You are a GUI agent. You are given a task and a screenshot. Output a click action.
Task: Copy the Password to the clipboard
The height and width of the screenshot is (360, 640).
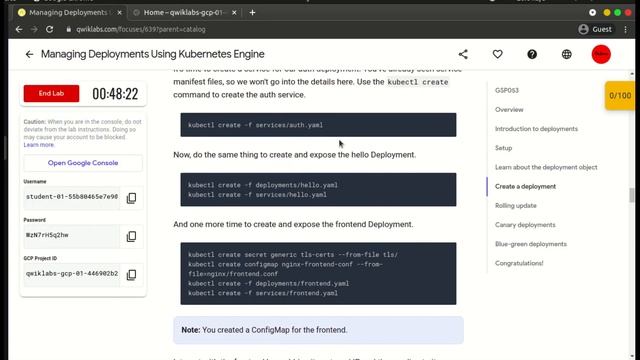[x=131, y=236]
